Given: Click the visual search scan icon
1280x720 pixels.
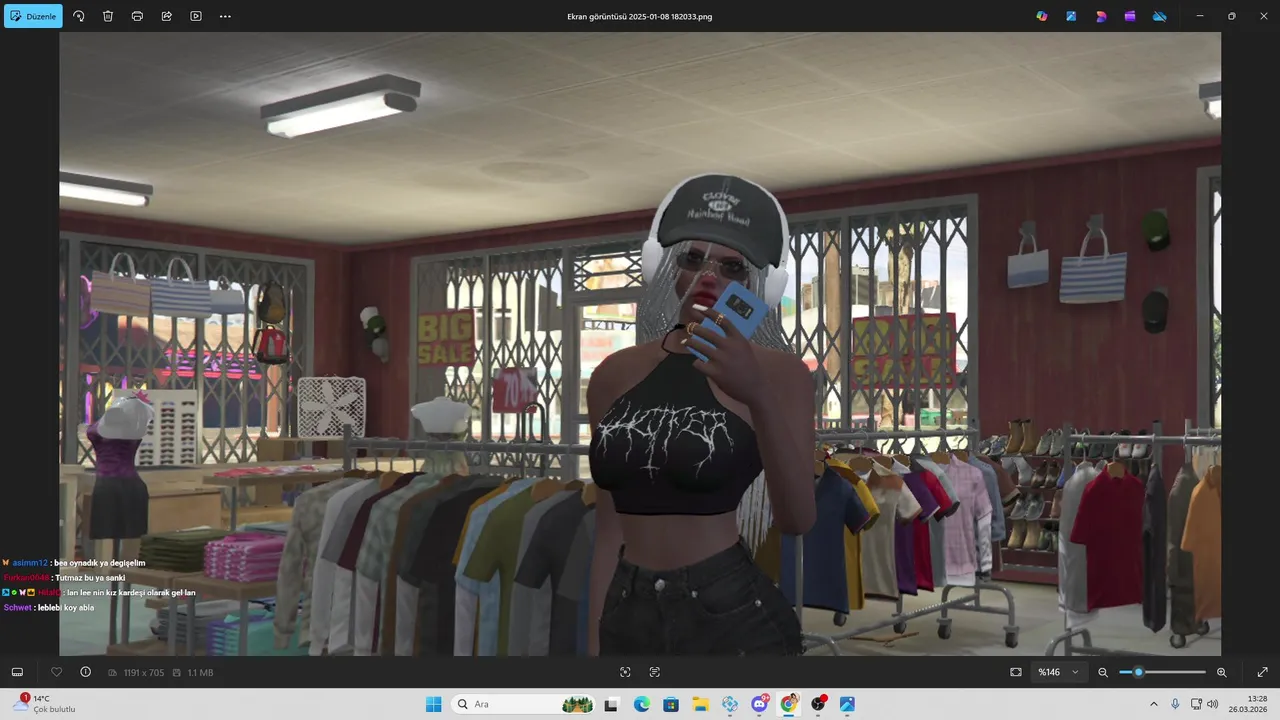Looking at the screenshot, I should (625, 672).
